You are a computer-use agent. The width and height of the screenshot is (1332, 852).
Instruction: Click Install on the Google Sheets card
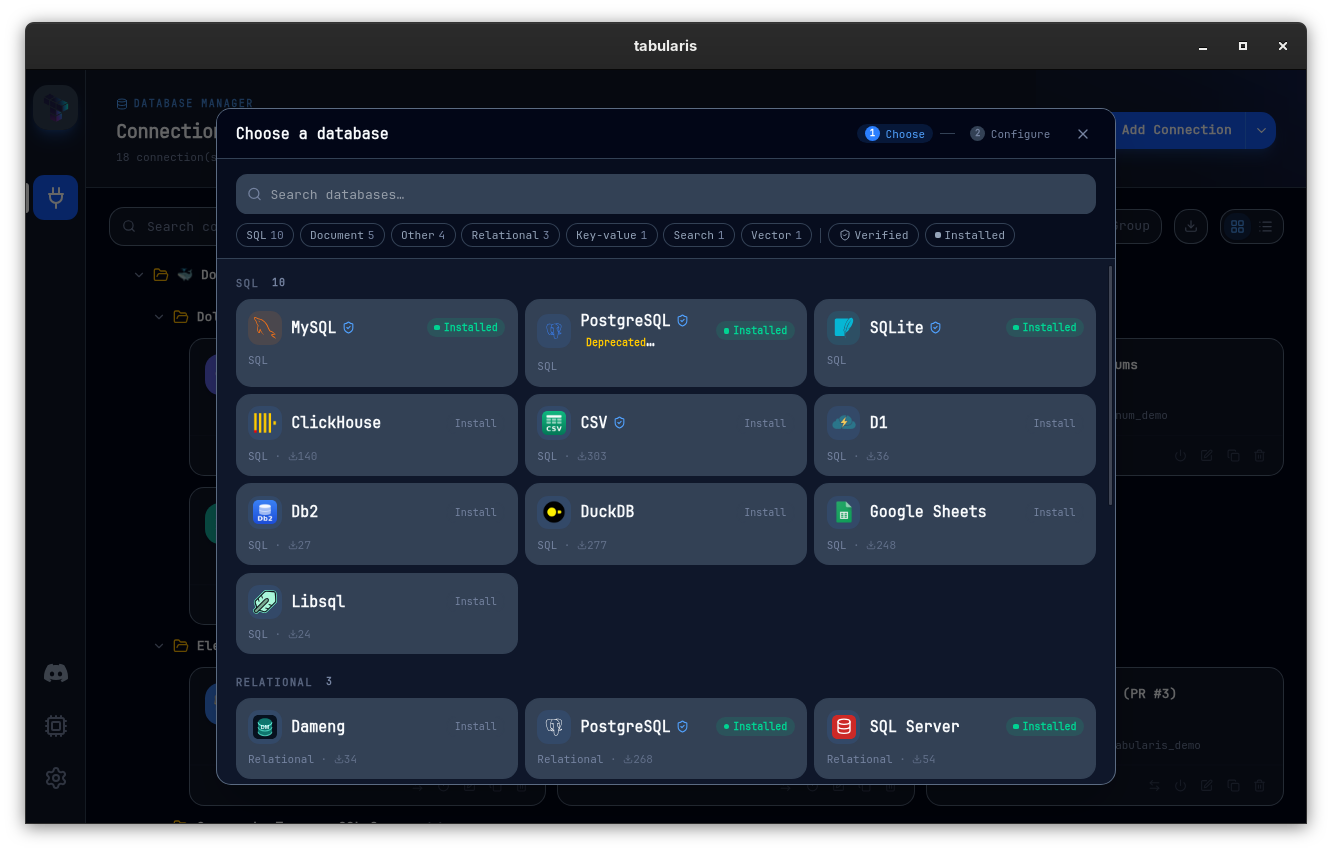[x=1054, y=513]
